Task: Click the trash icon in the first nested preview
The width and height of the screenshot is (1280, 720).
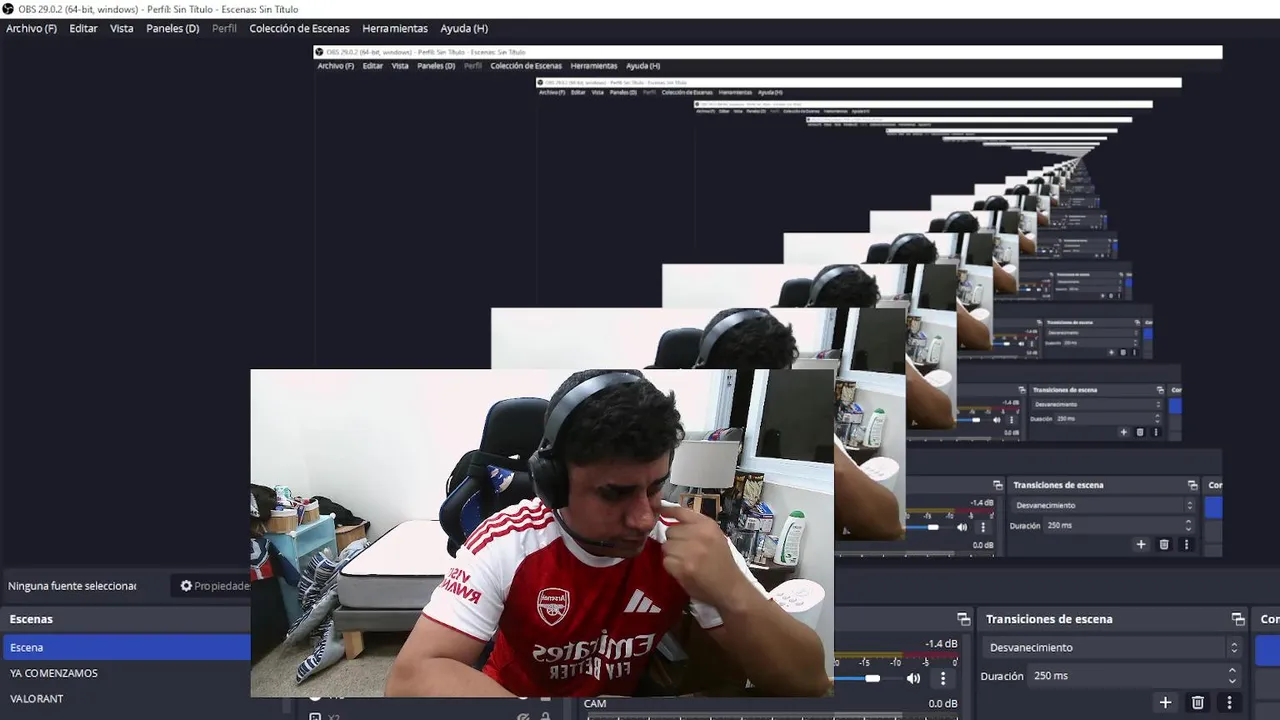Action: [x=1164, y=545]
